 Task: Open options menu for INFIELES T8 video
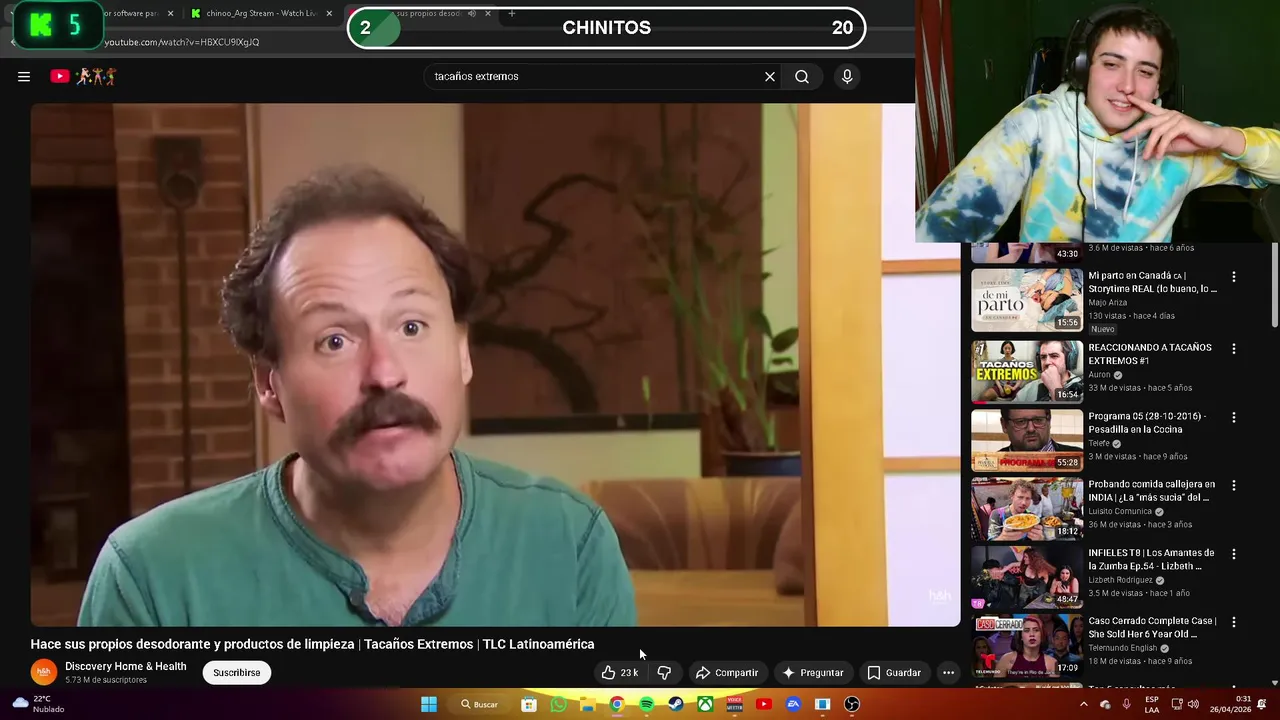click(x=1234, y=554)
